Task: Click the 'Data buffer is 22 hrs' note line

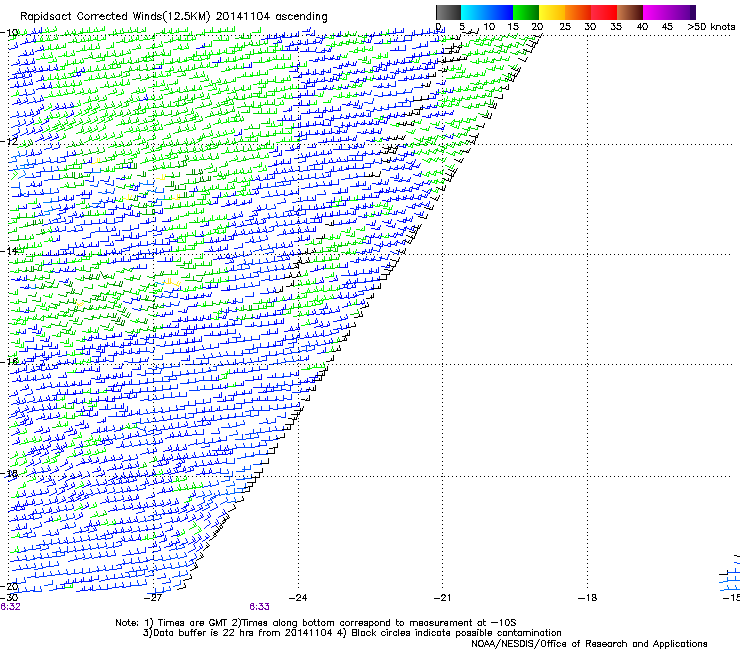Action: click(352, 633)
